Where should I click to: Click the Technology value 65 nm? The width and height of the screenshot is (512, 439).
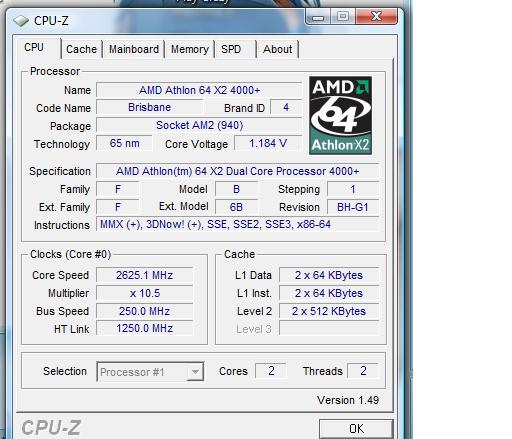click(x=124, y=143)
